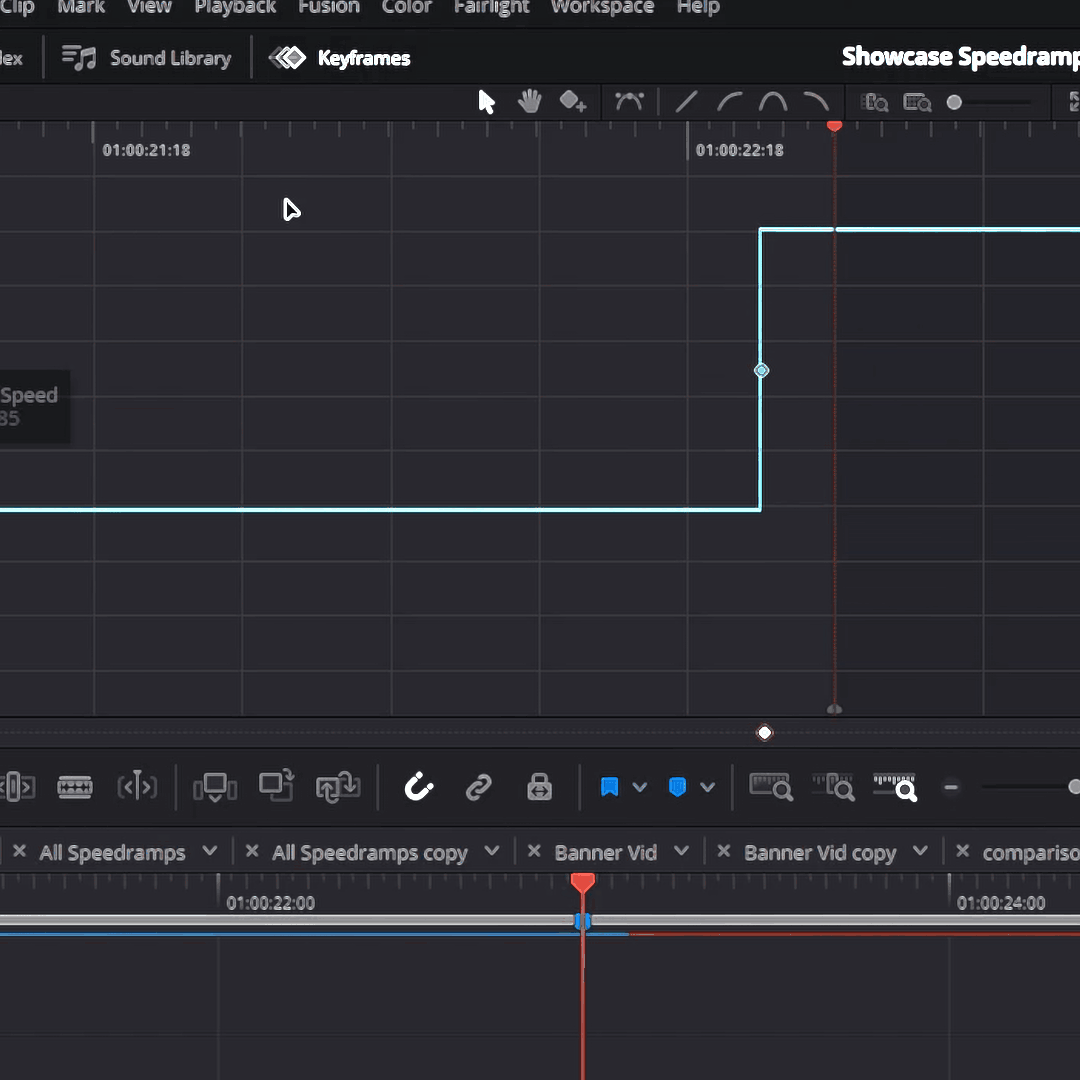Toggle the Sound Library panel
1080x1080 pixels.
click(x=146, y=57)
